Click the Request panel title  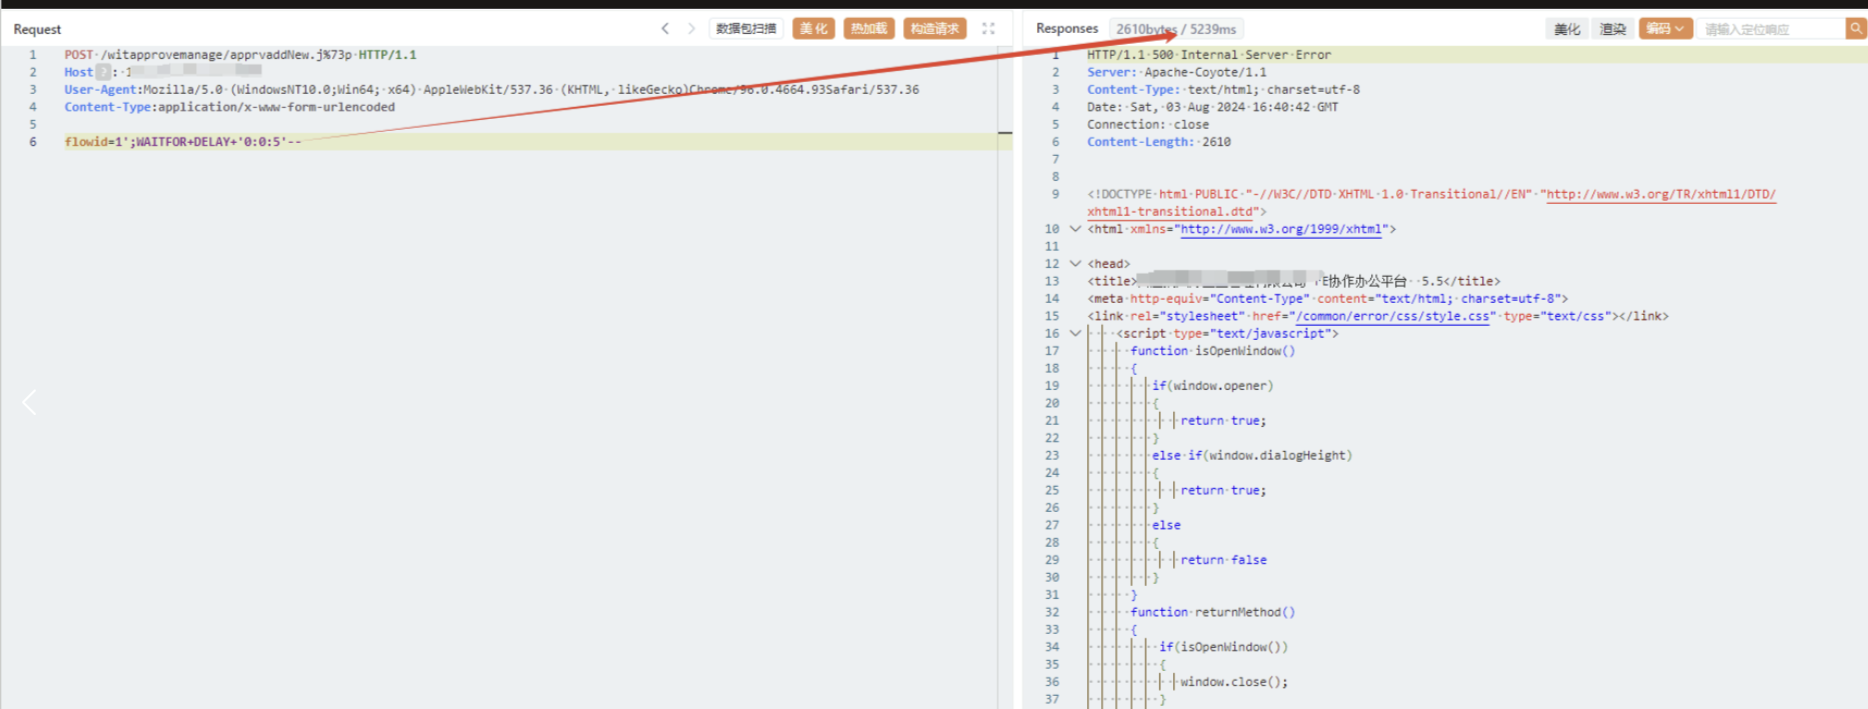[37, 29]
